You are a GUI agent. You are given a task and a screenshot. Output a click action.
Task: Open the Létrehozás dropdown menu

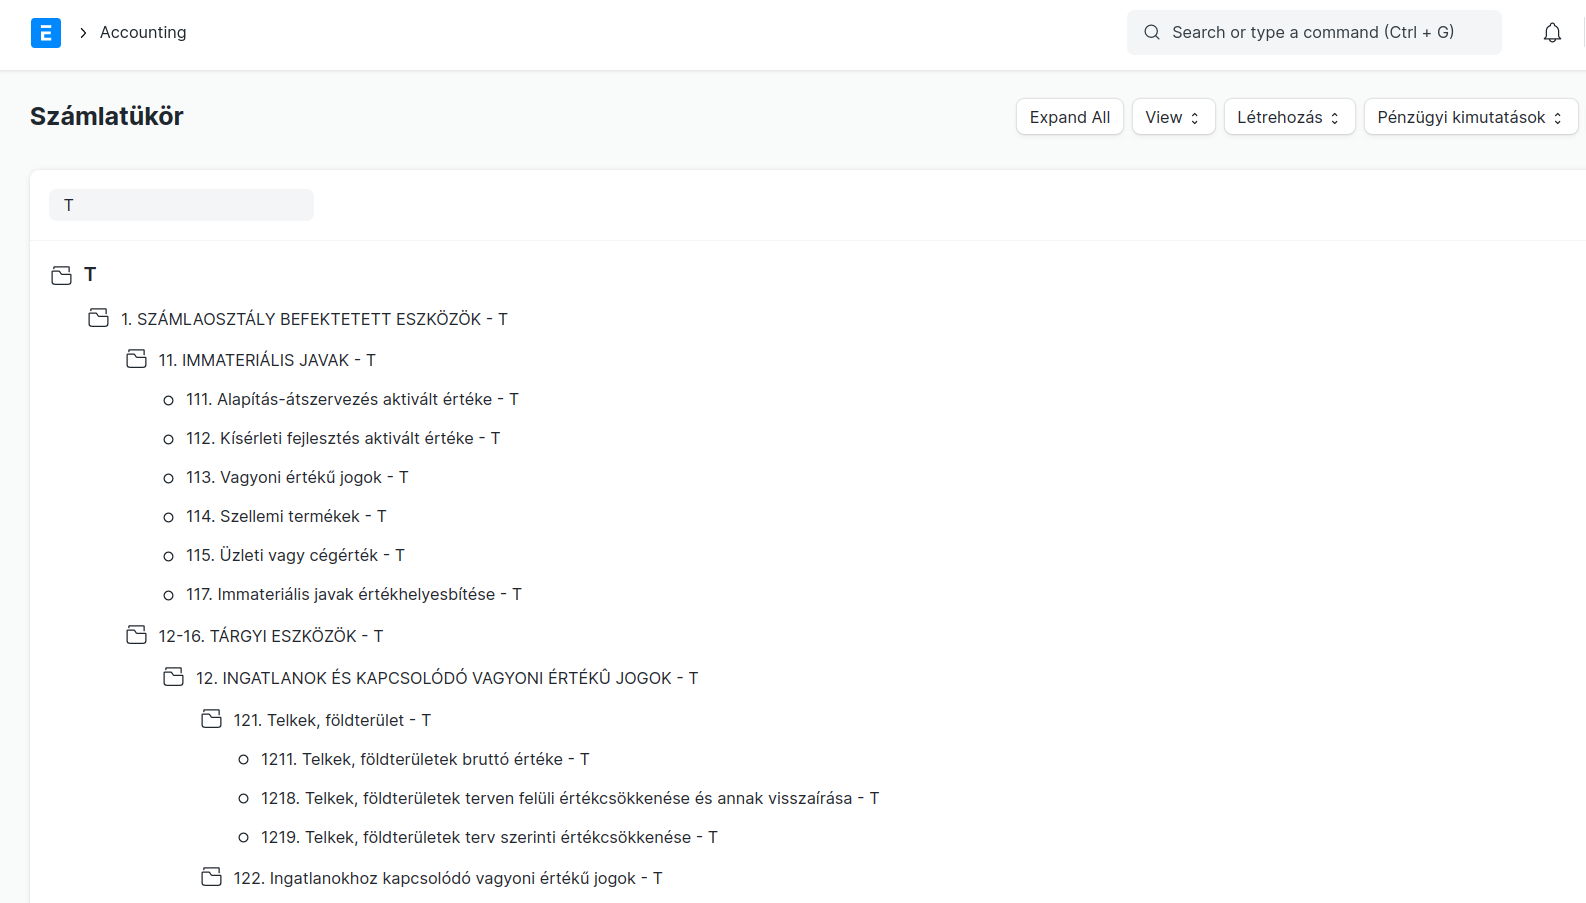(1288, 117)
